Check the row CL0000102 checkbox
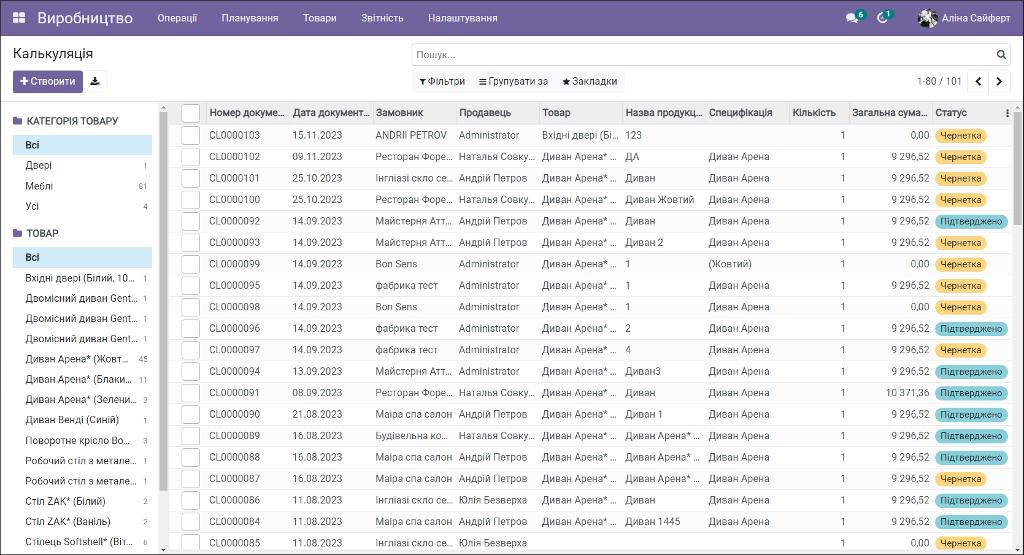This screenshot has width=1024, height=555. (191, 157)
